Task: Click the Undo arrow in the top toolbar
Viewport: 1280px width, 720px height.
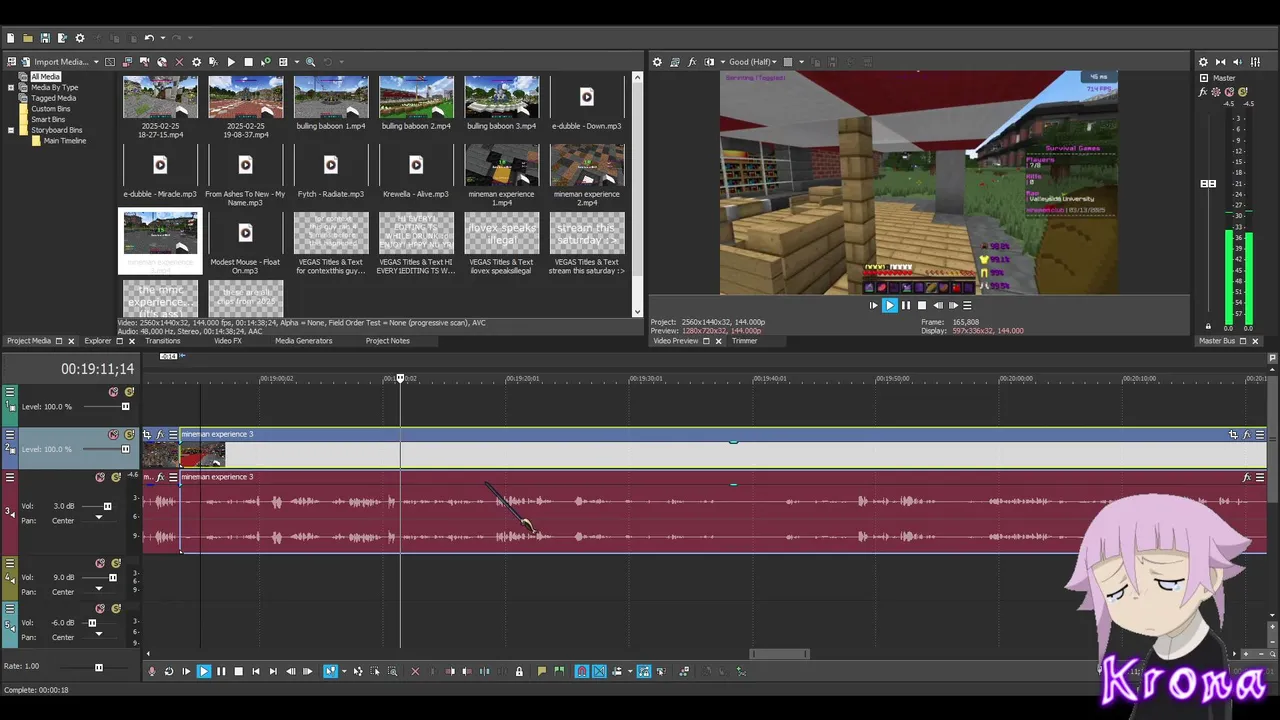Action: [149, 38]
